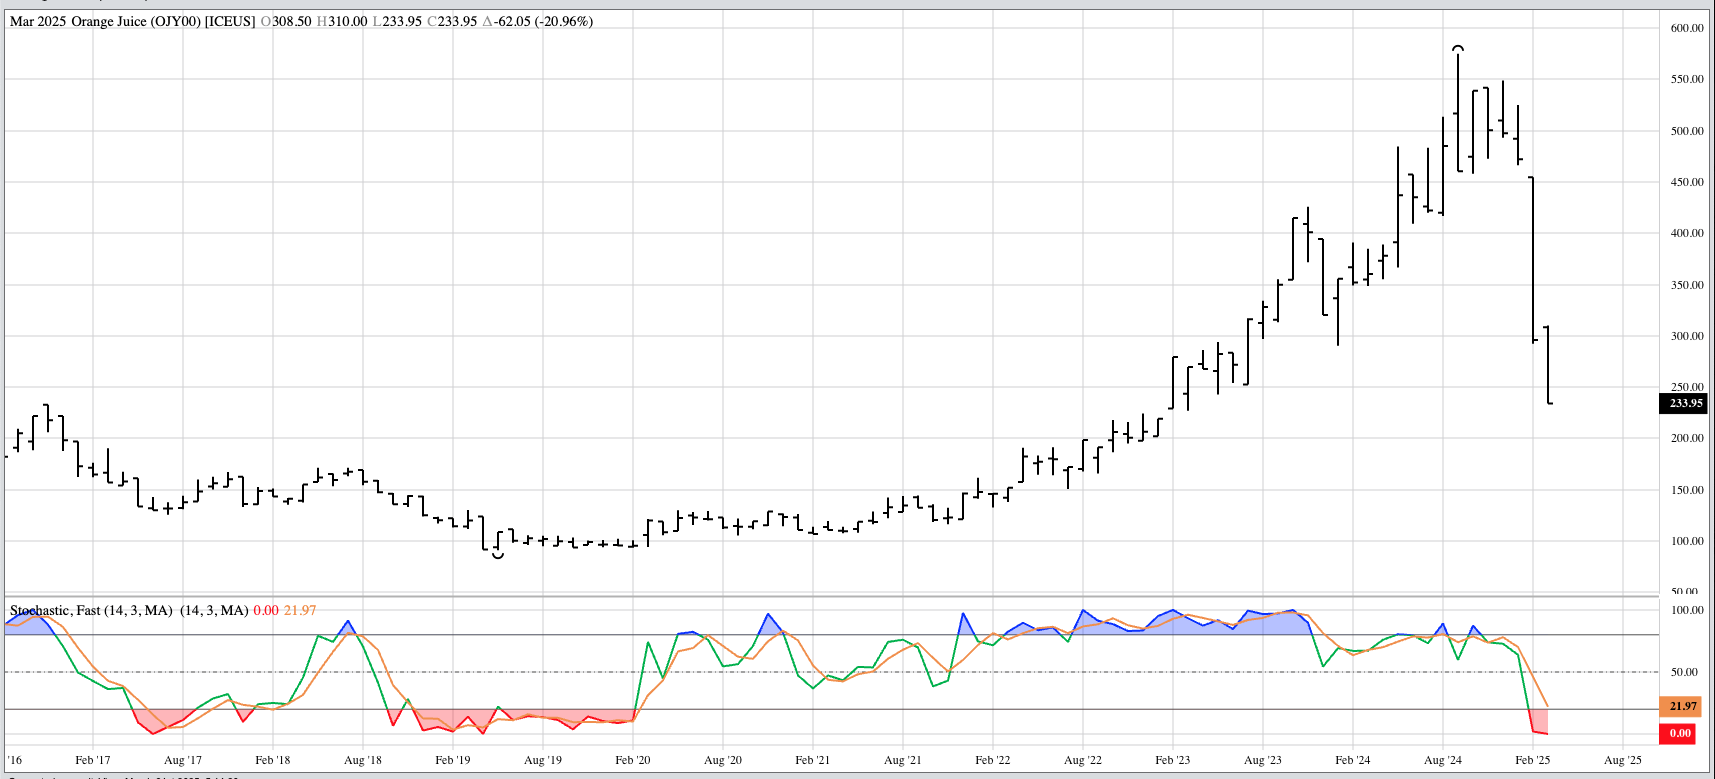The image size is (1715, 779).
Task: Click the 300.00 label on price axis
Action: pyautogui.click(x=1686, y=336)
